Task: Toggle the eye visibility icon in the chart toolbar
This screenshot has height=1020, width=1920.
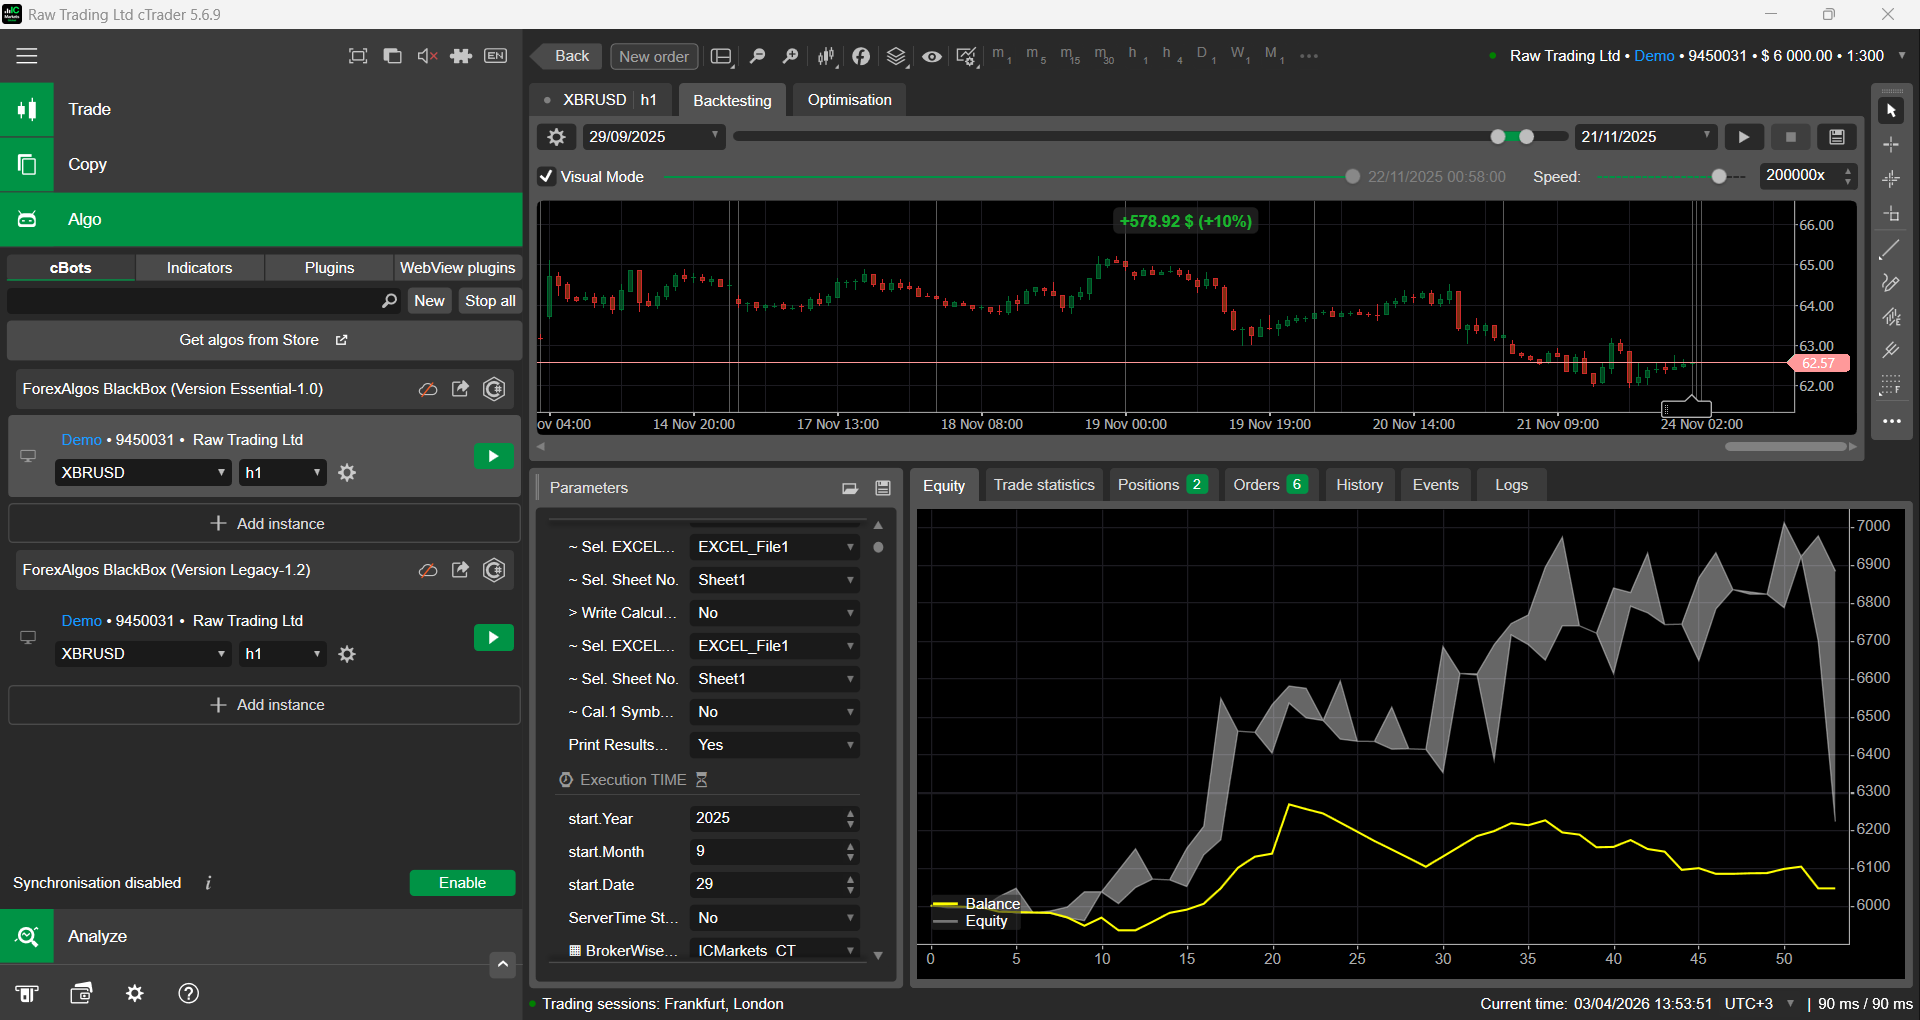Action: pos(931,56)
